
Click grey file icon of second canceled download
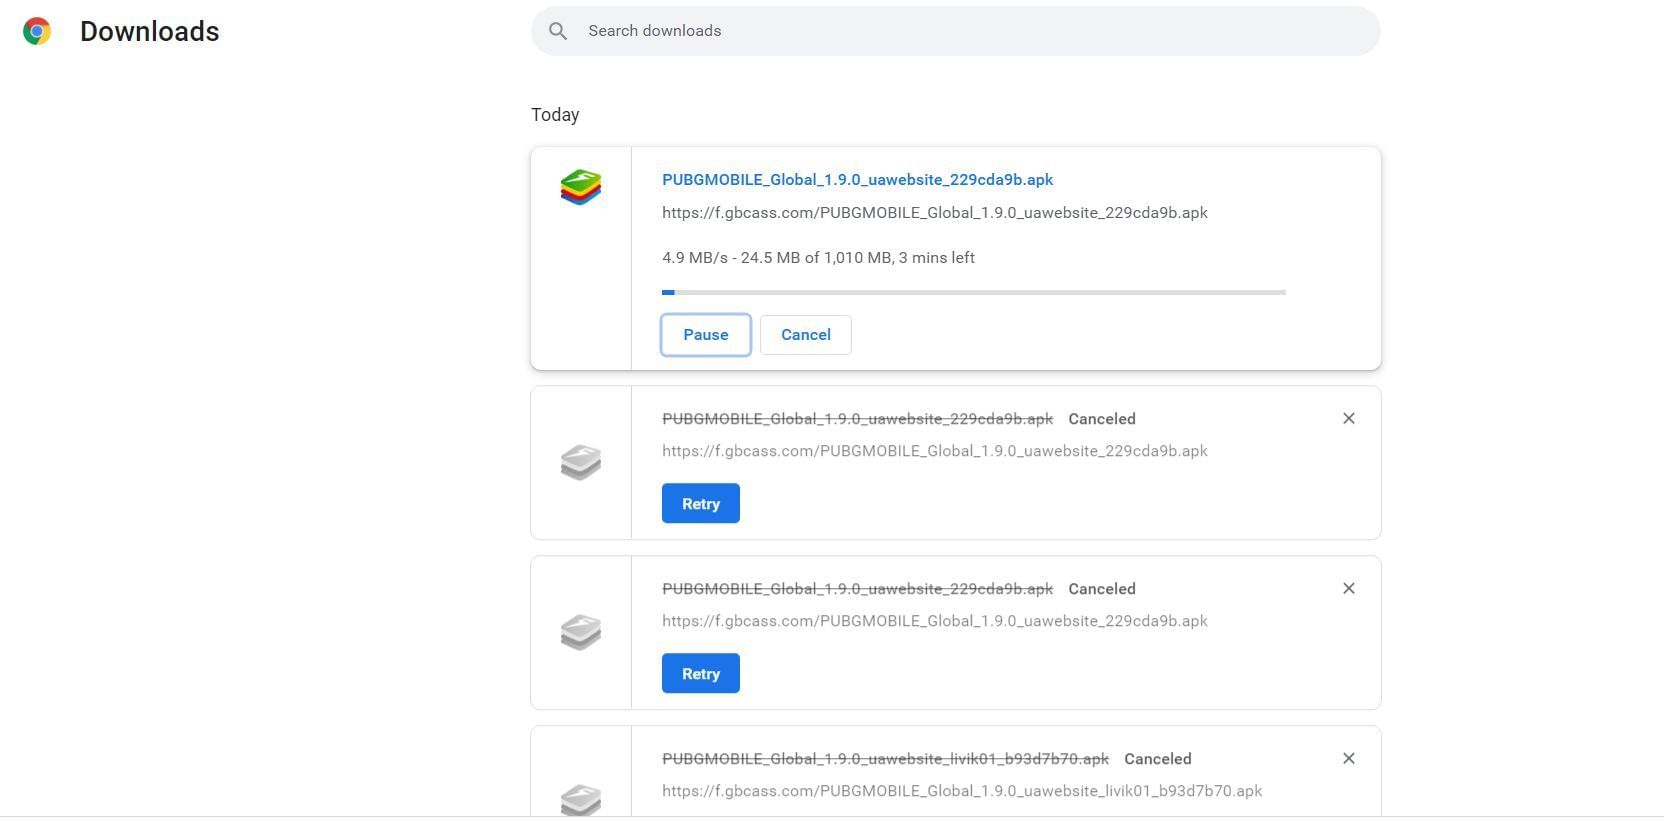click(581, 632)
